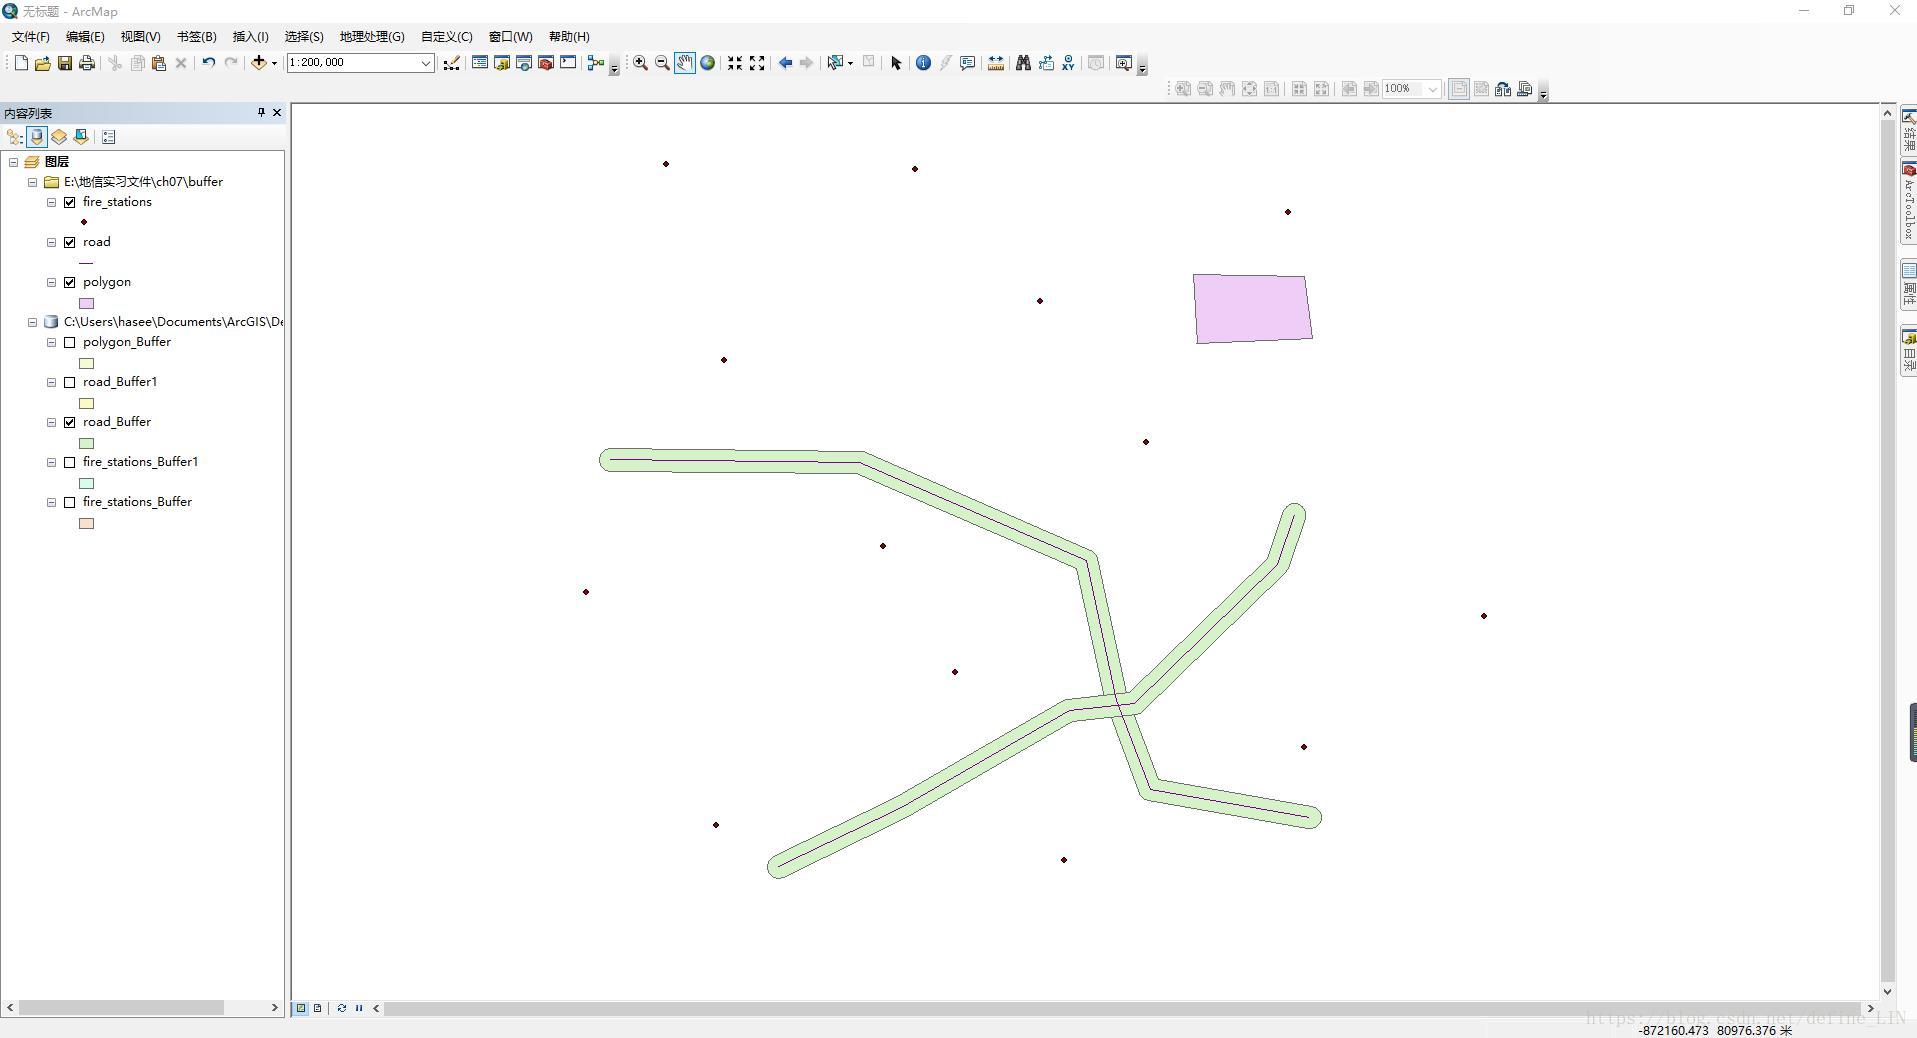Switch to List By Selection view
1917x1038 pixels.
(81, 137)
